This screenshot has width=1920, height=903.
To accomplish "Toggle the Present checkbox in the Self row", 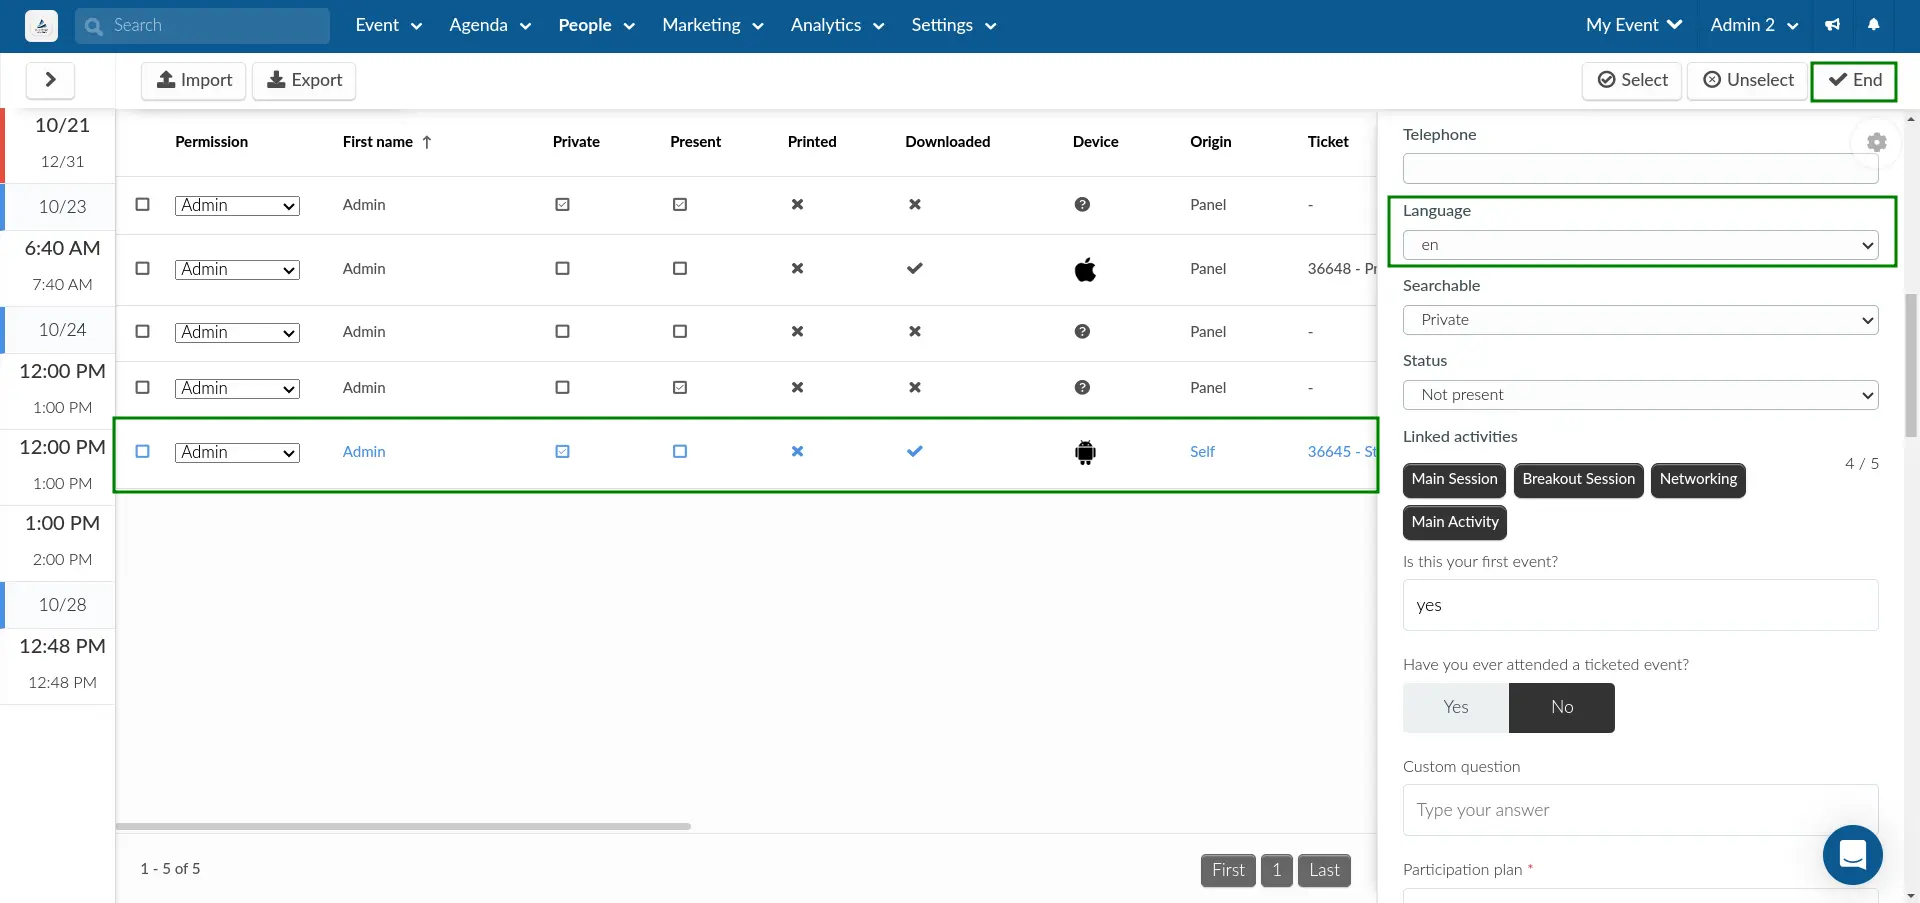I will 680,451.
